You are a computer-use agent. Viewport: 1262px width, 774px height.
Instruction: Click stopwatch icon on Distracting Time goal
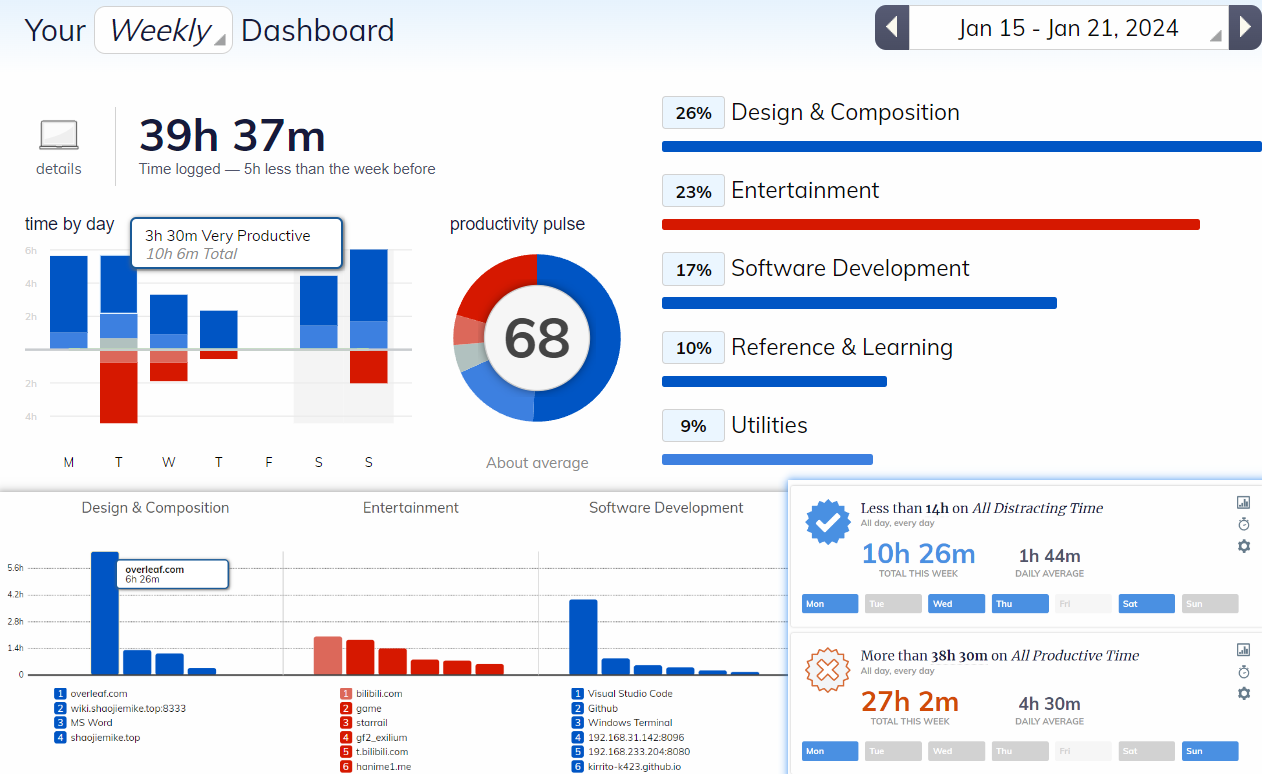pyautogui.click(x=1244, y=524)
